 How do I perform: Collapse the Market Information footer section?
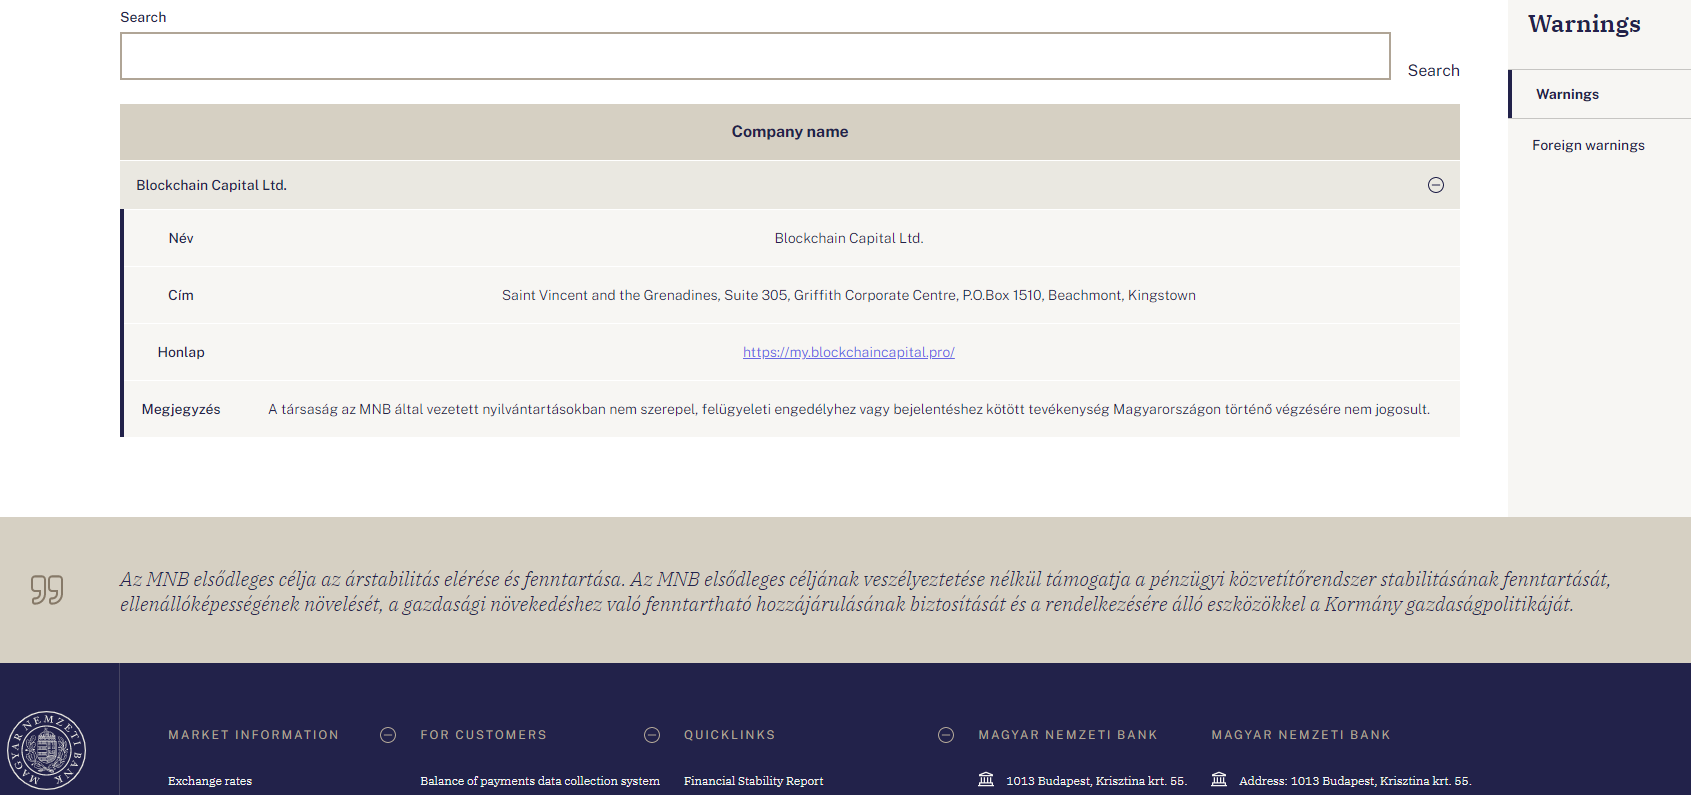tap(388, 735)
